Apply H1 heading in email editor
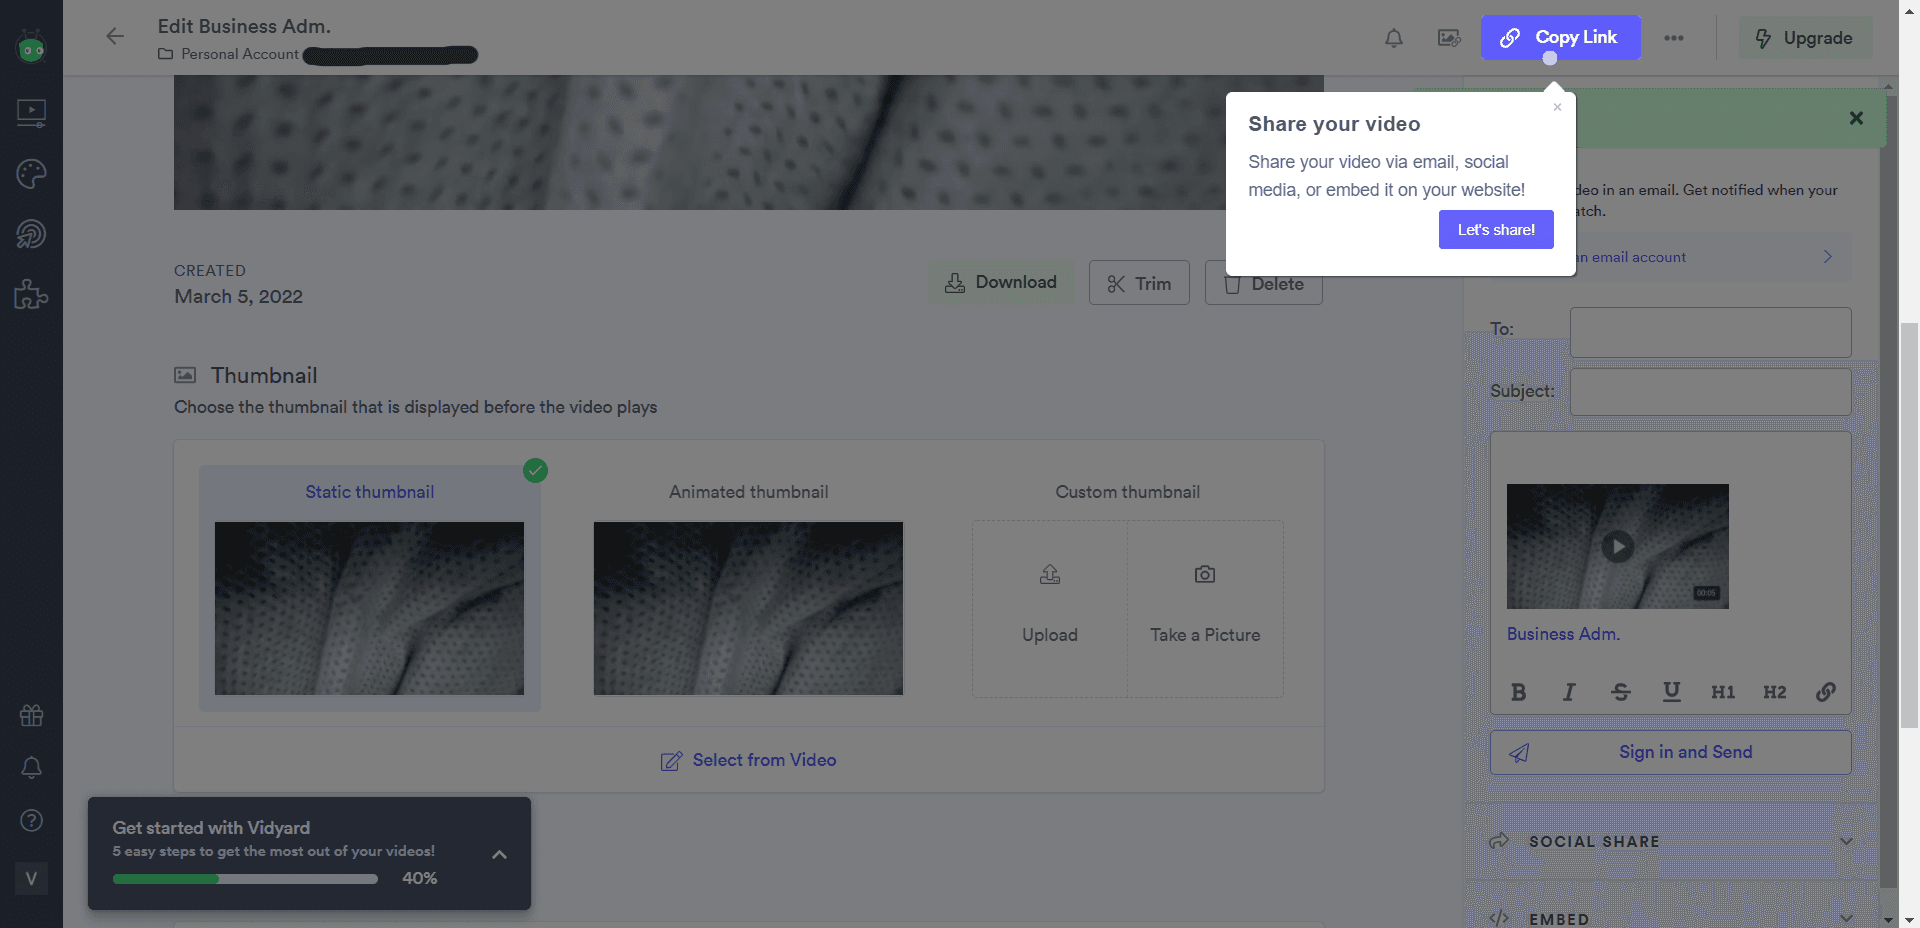The image size is (1920, 928). pos(1723,692)
